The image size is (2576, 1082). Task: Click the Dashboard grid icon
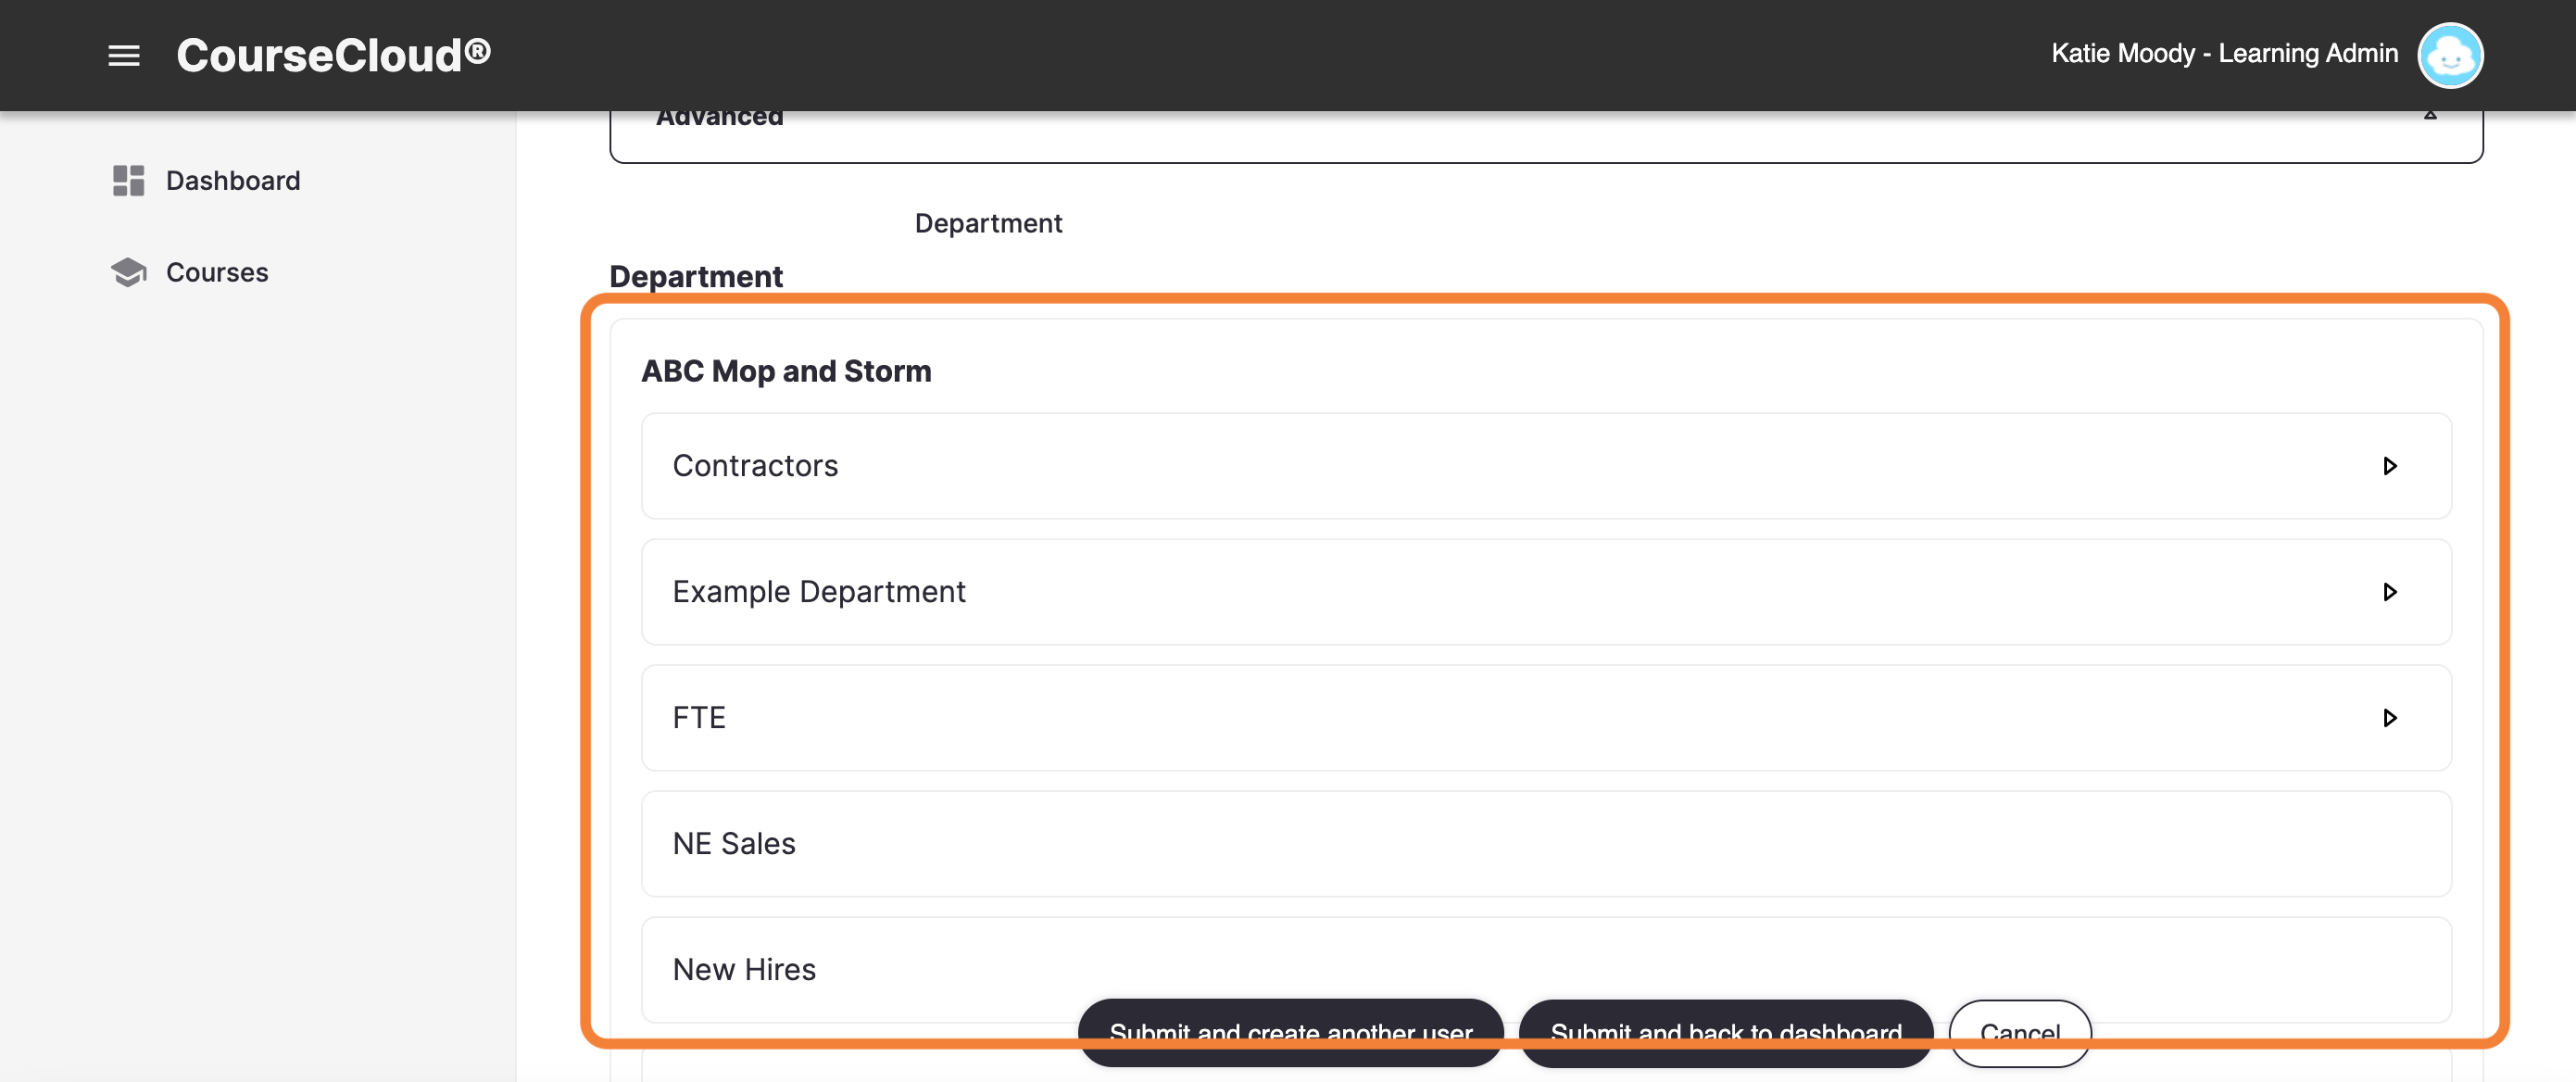(x=129, y=181)
